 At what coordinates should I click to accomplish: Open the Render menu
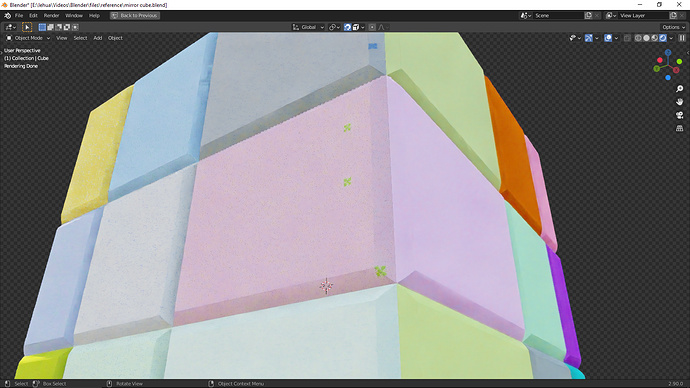click(51, 15)
